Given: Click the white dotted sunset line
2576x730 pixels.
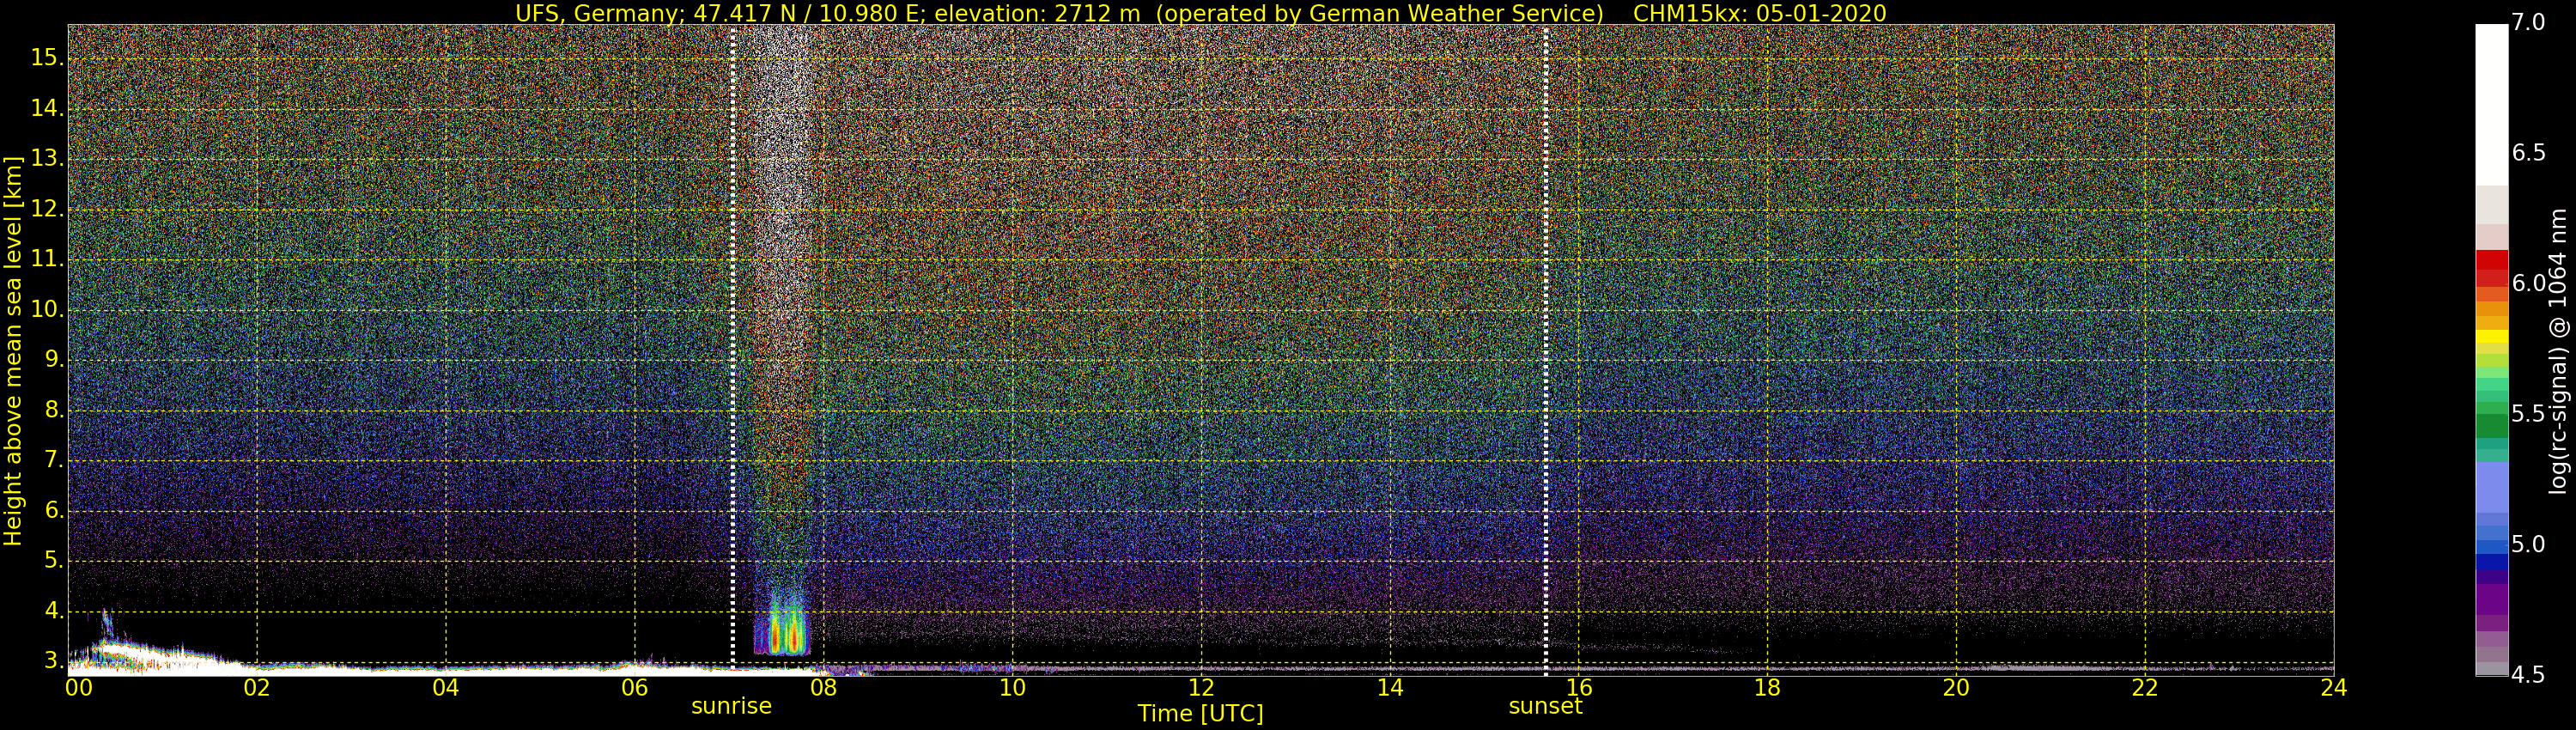Looking at the screenshot, I should click(x=1546, y=350).
